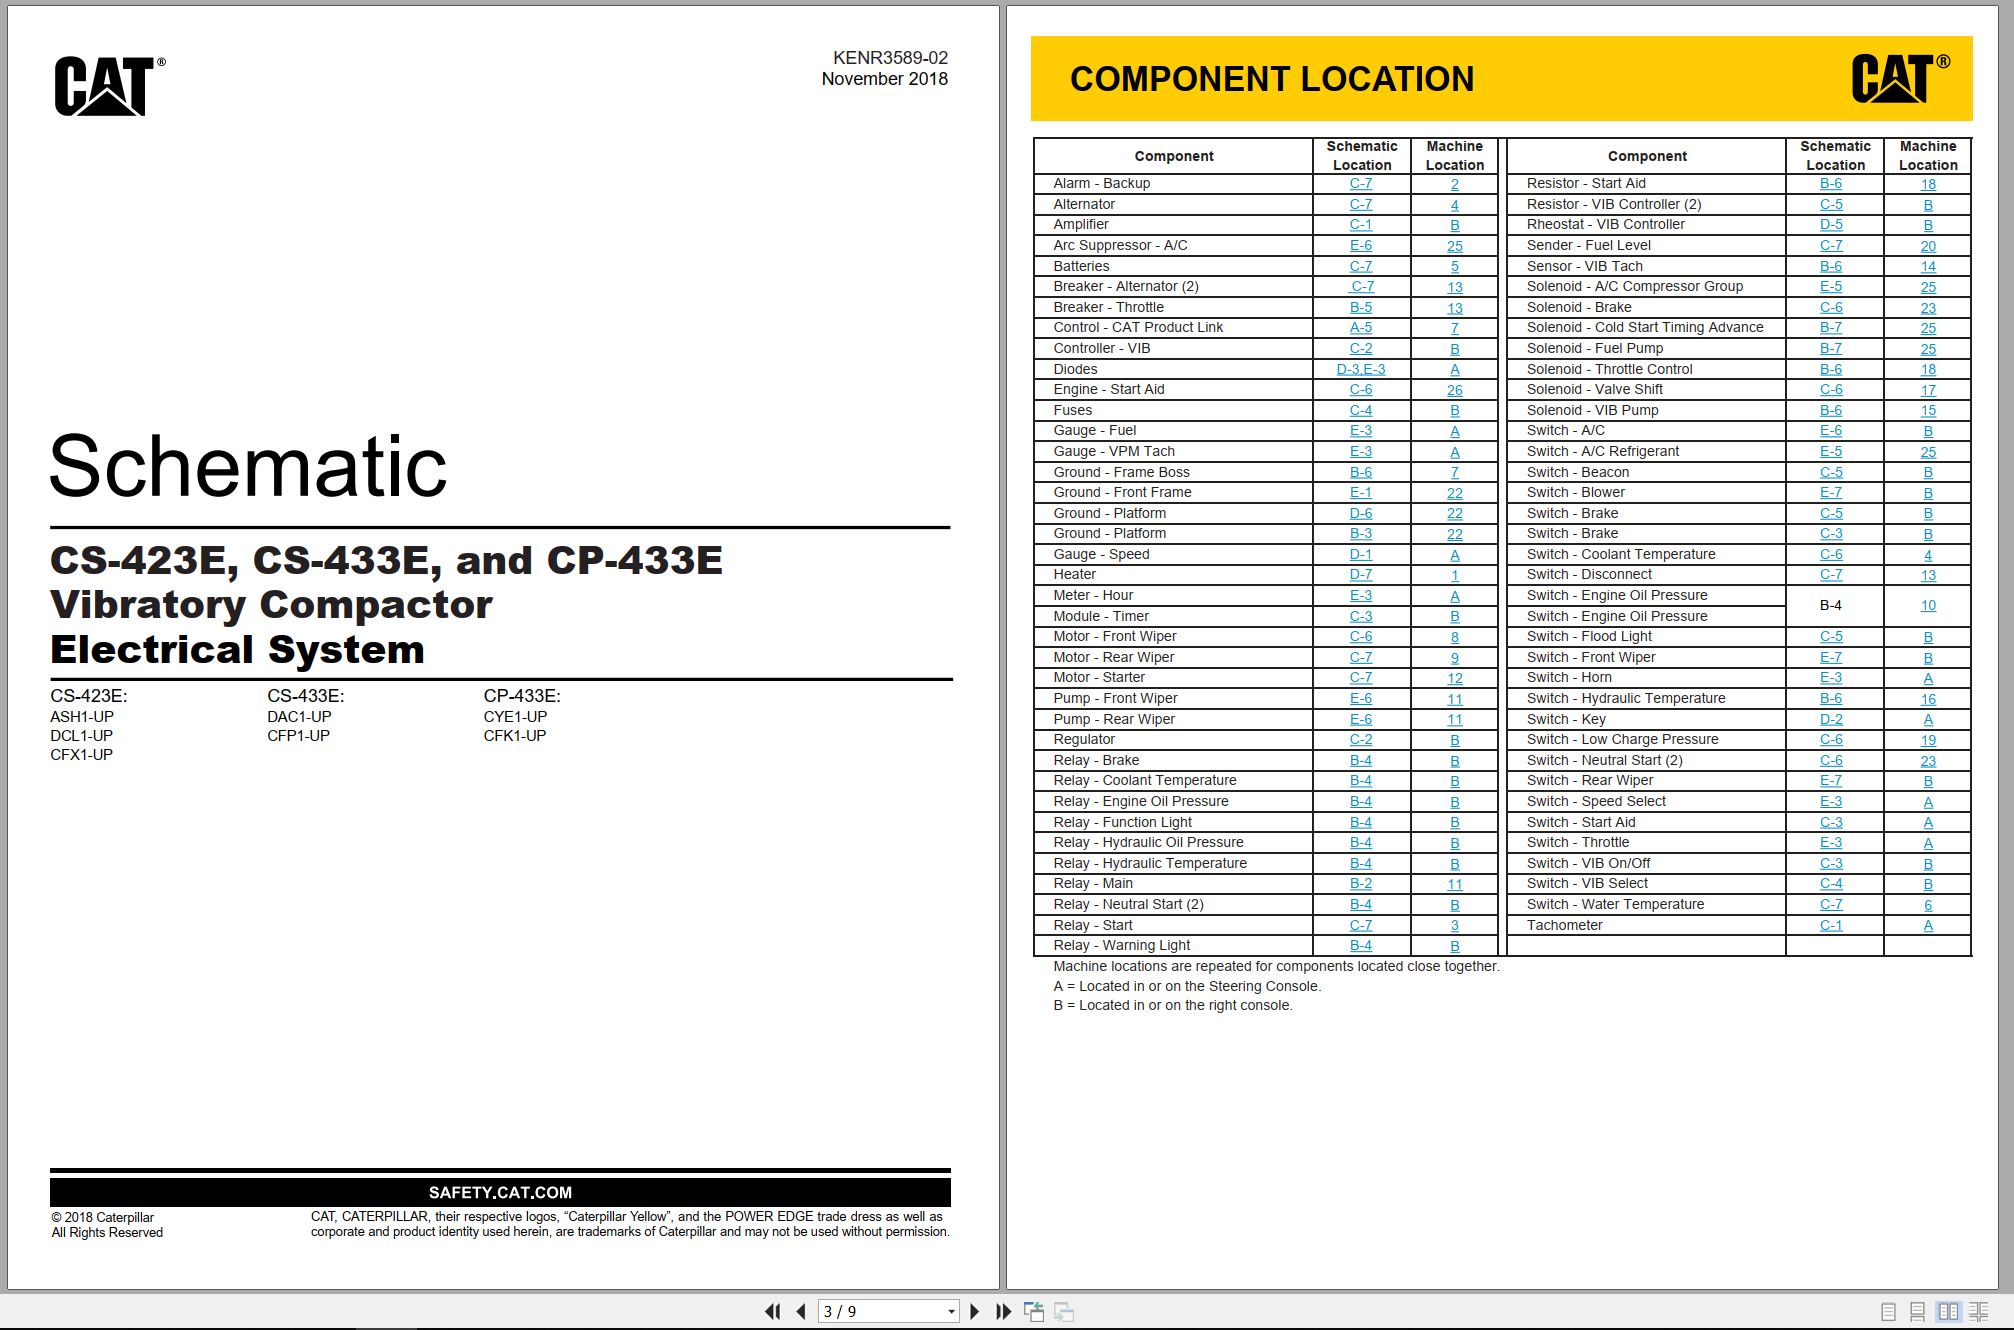Select two-page facing layout
Screen dimensions: 2014x1330
pos(1948,1311)
